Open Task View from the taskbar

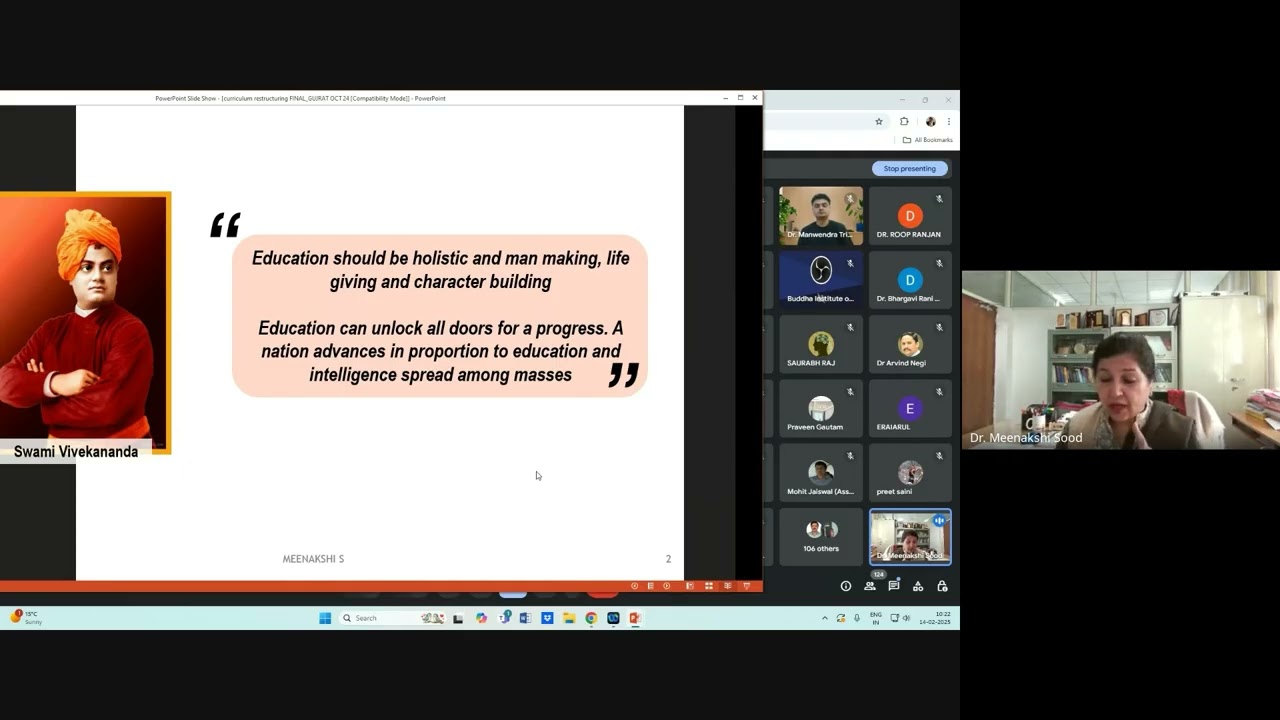coord(458,618)
